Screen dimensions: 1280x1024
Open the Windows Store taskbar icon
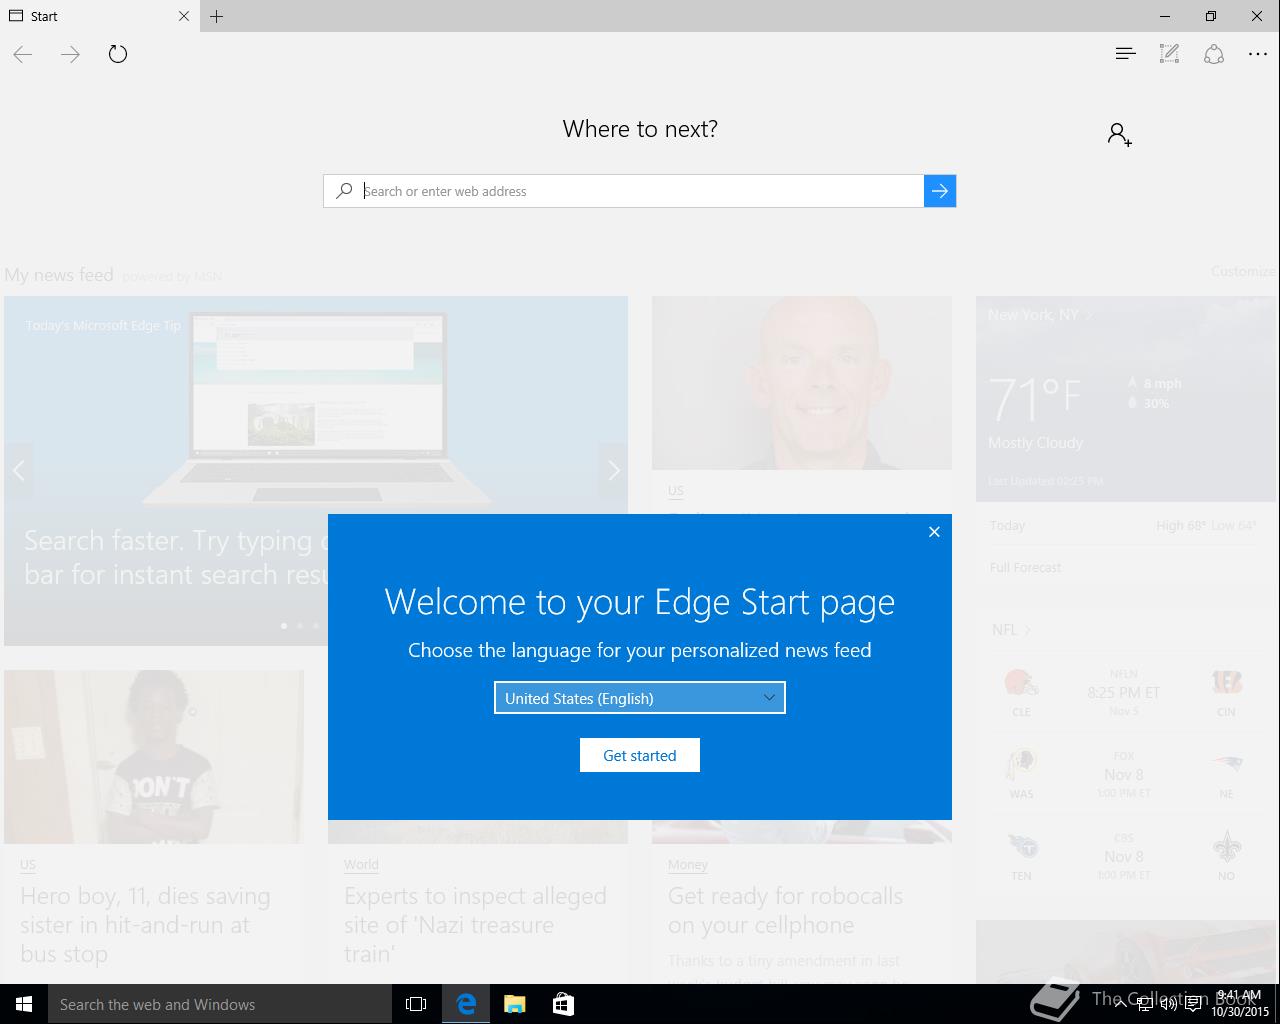tap(563, 1004)
